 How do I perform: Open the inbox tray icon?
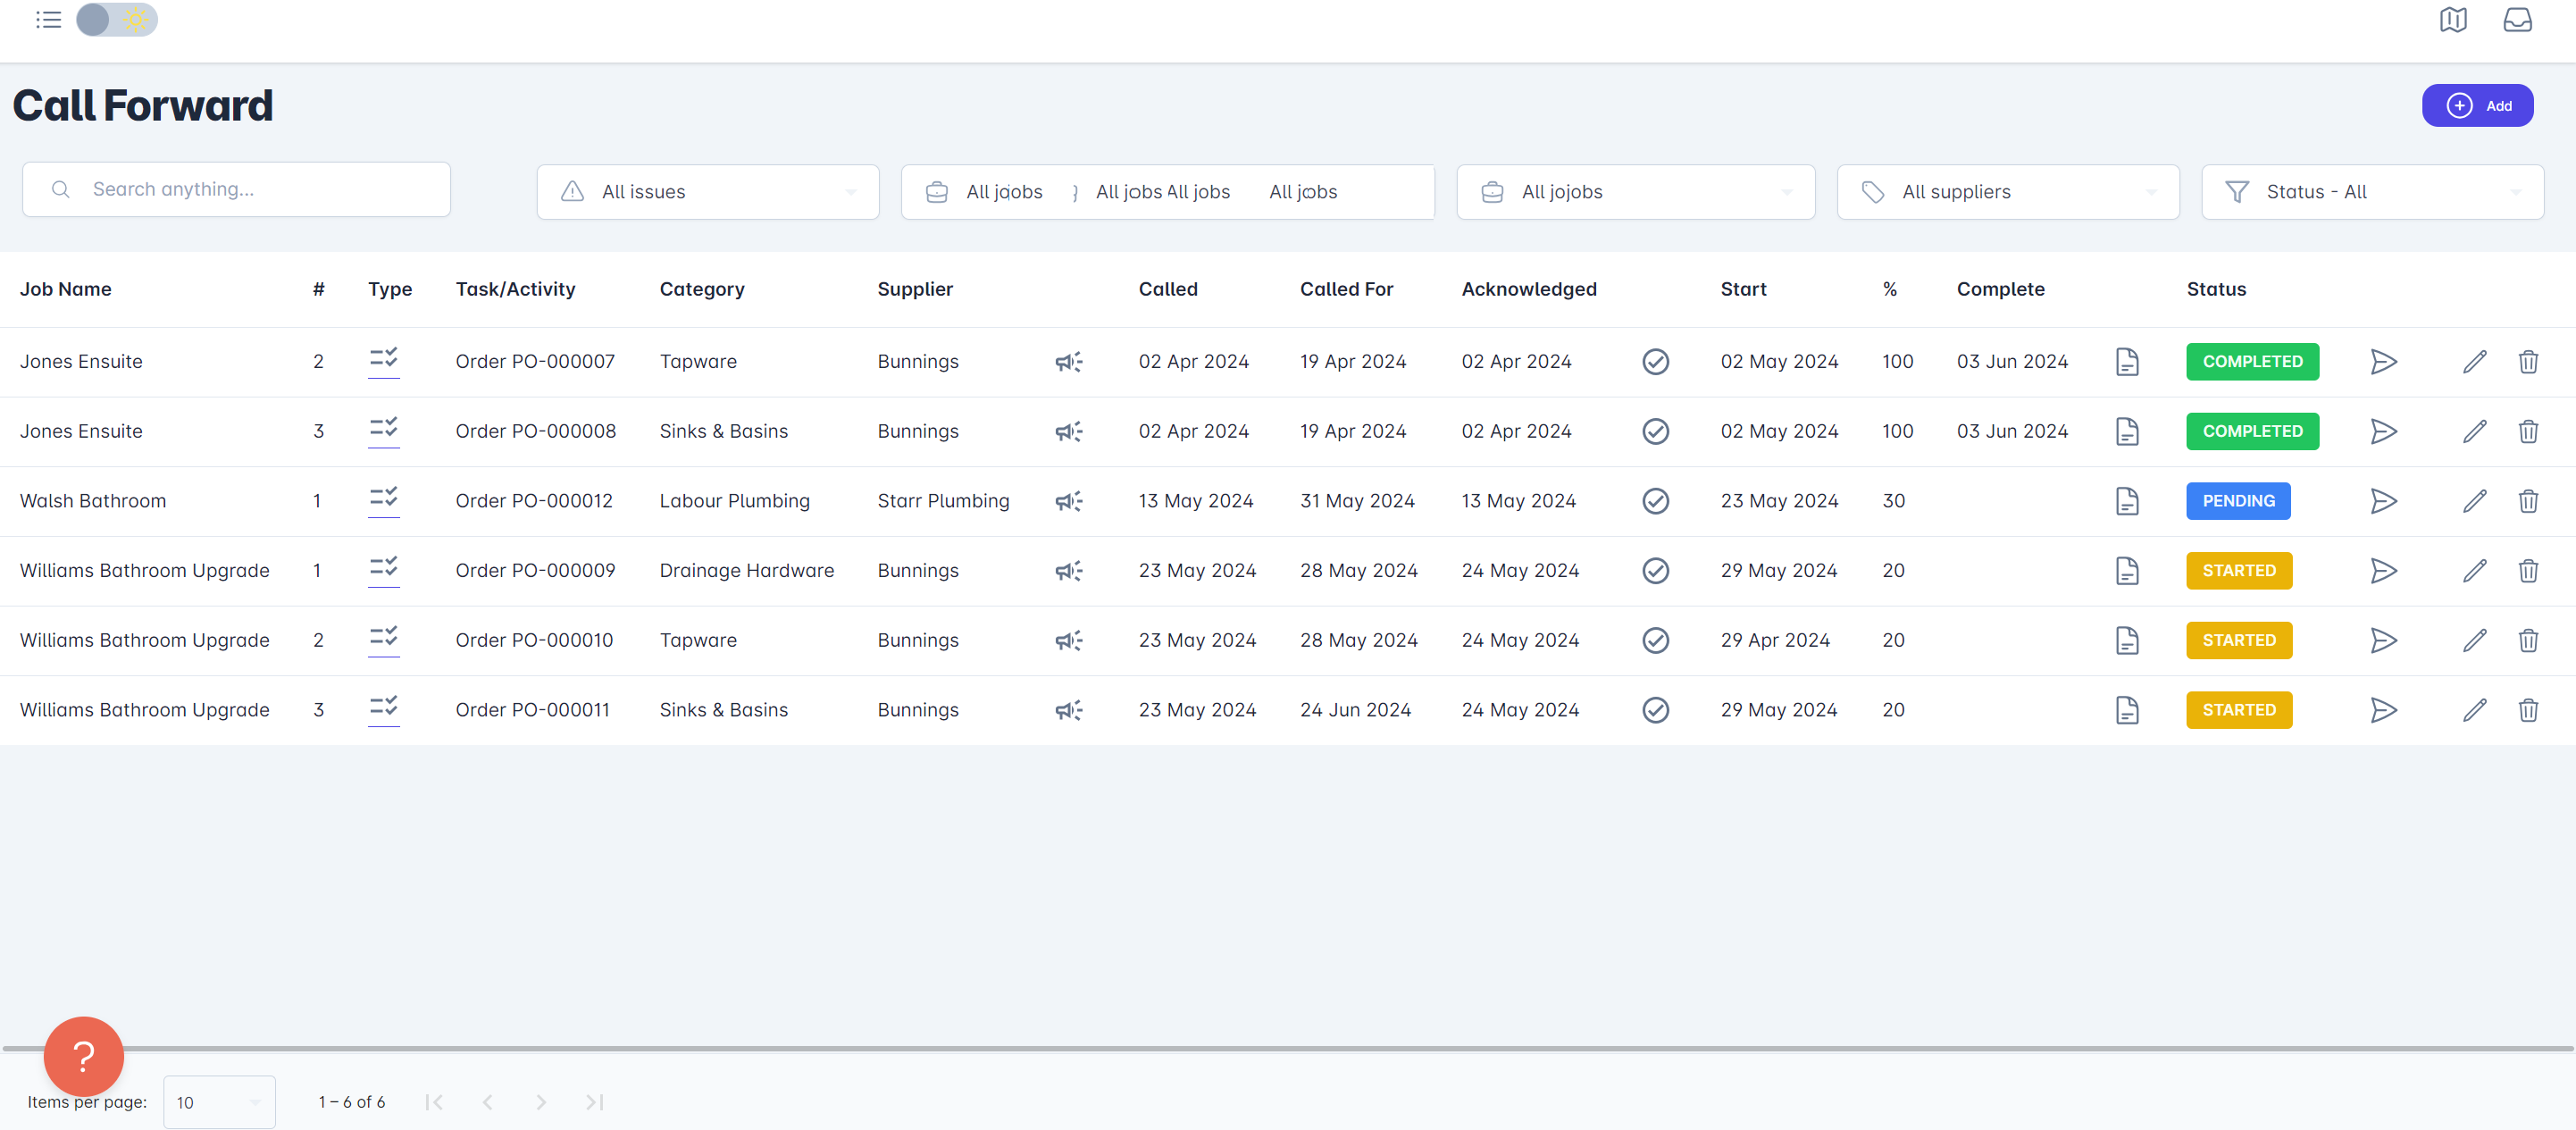pyautogui.click(x=2517, y=20)
